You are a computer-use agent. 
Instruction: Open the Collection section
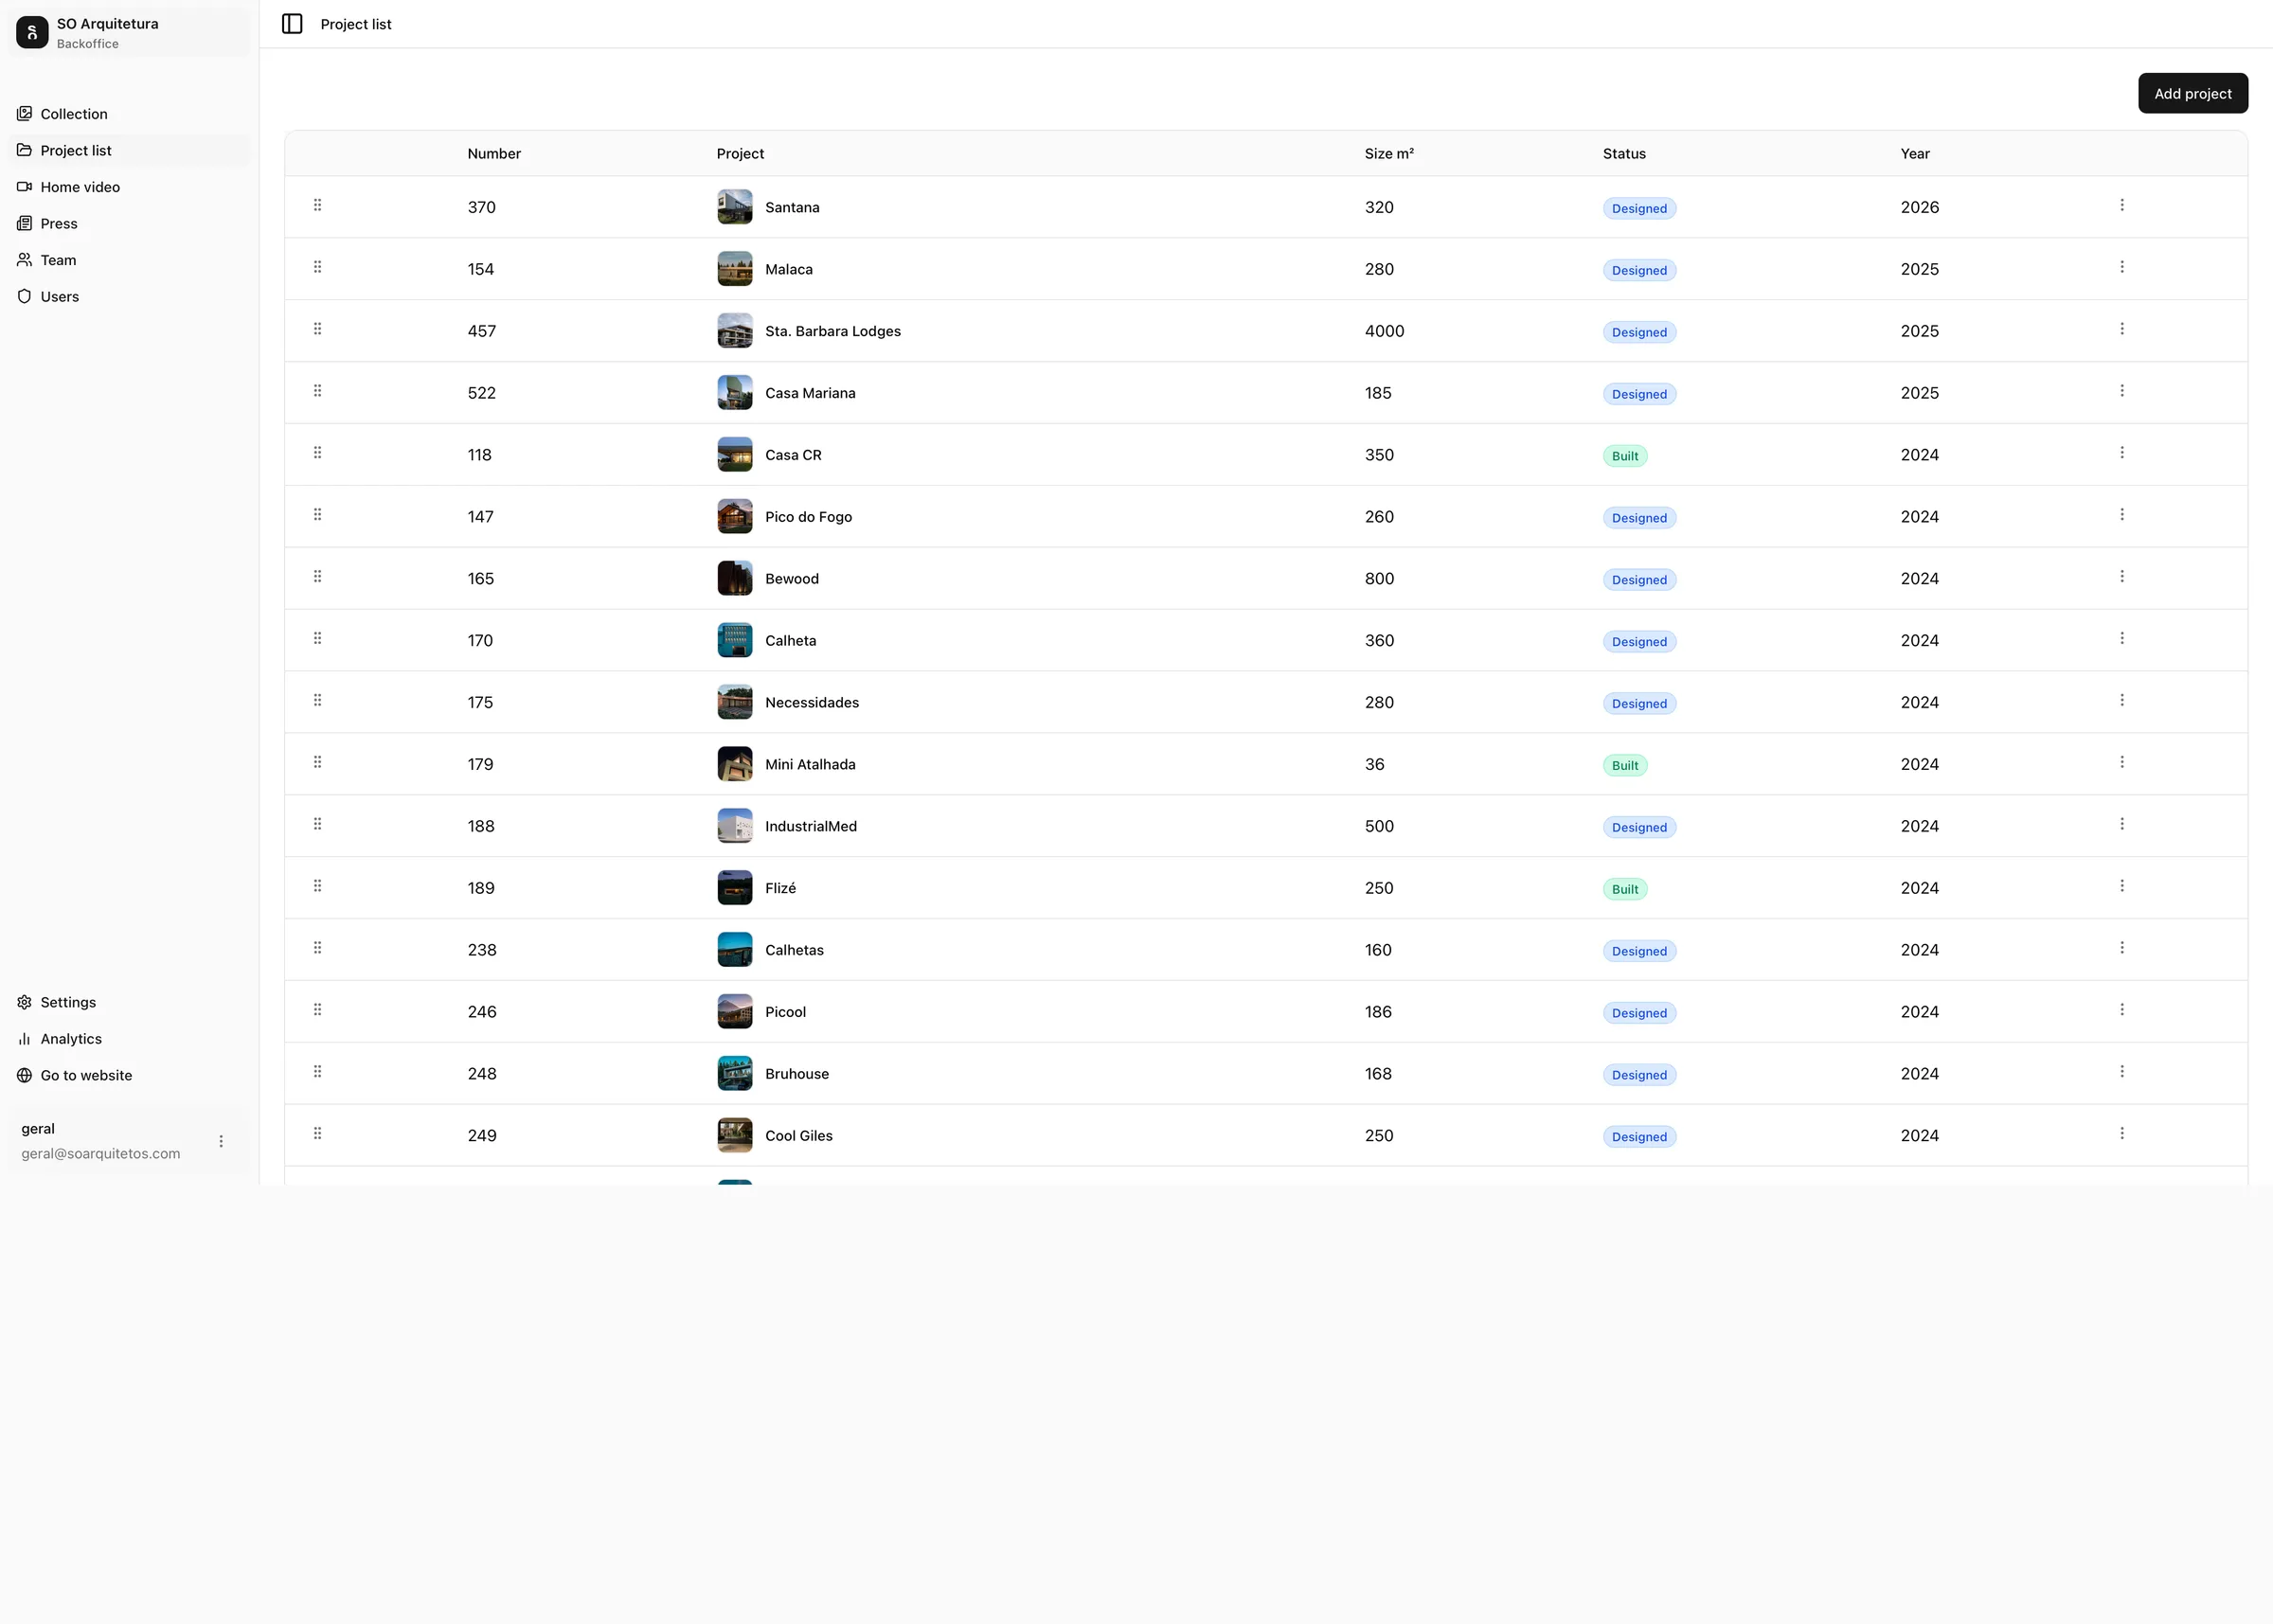(x=130, y=114)
